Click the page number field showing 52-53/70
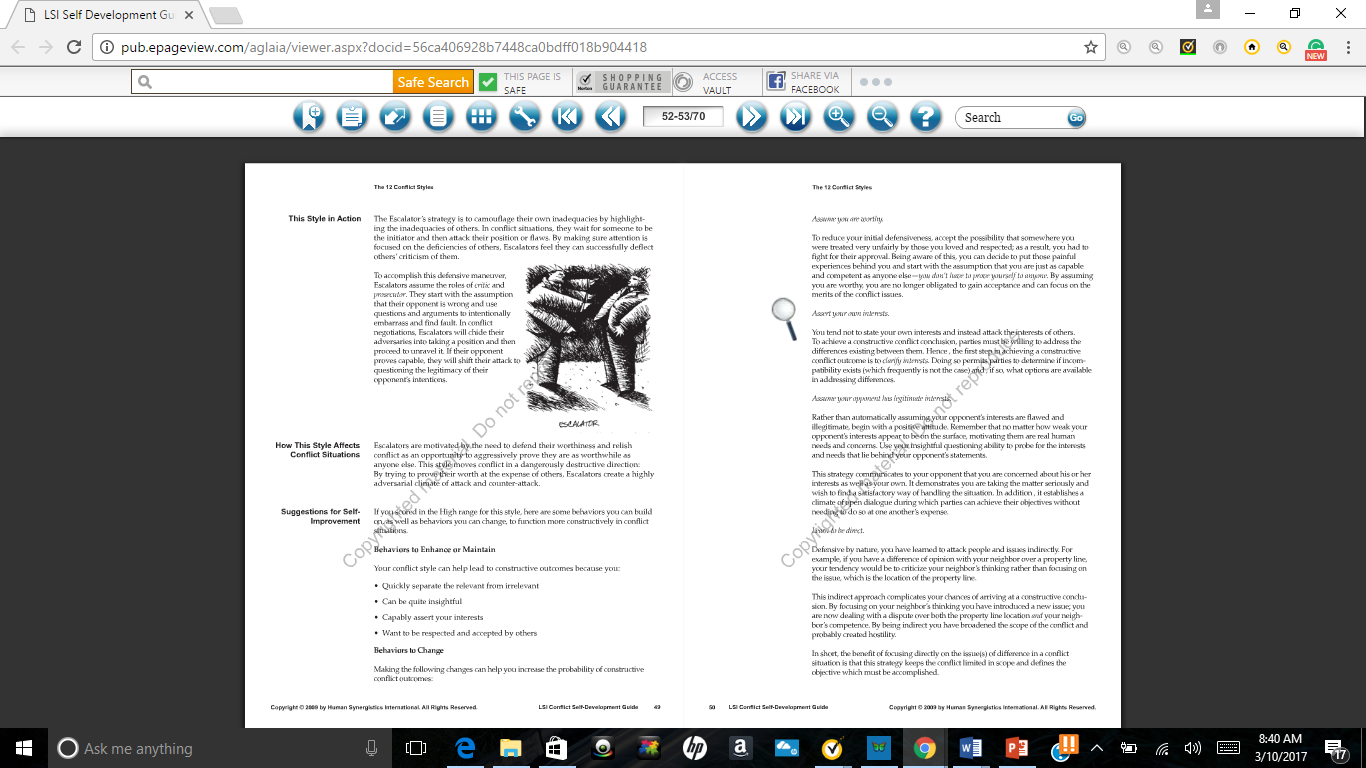The image size is (1366, 768). point(683,117)
